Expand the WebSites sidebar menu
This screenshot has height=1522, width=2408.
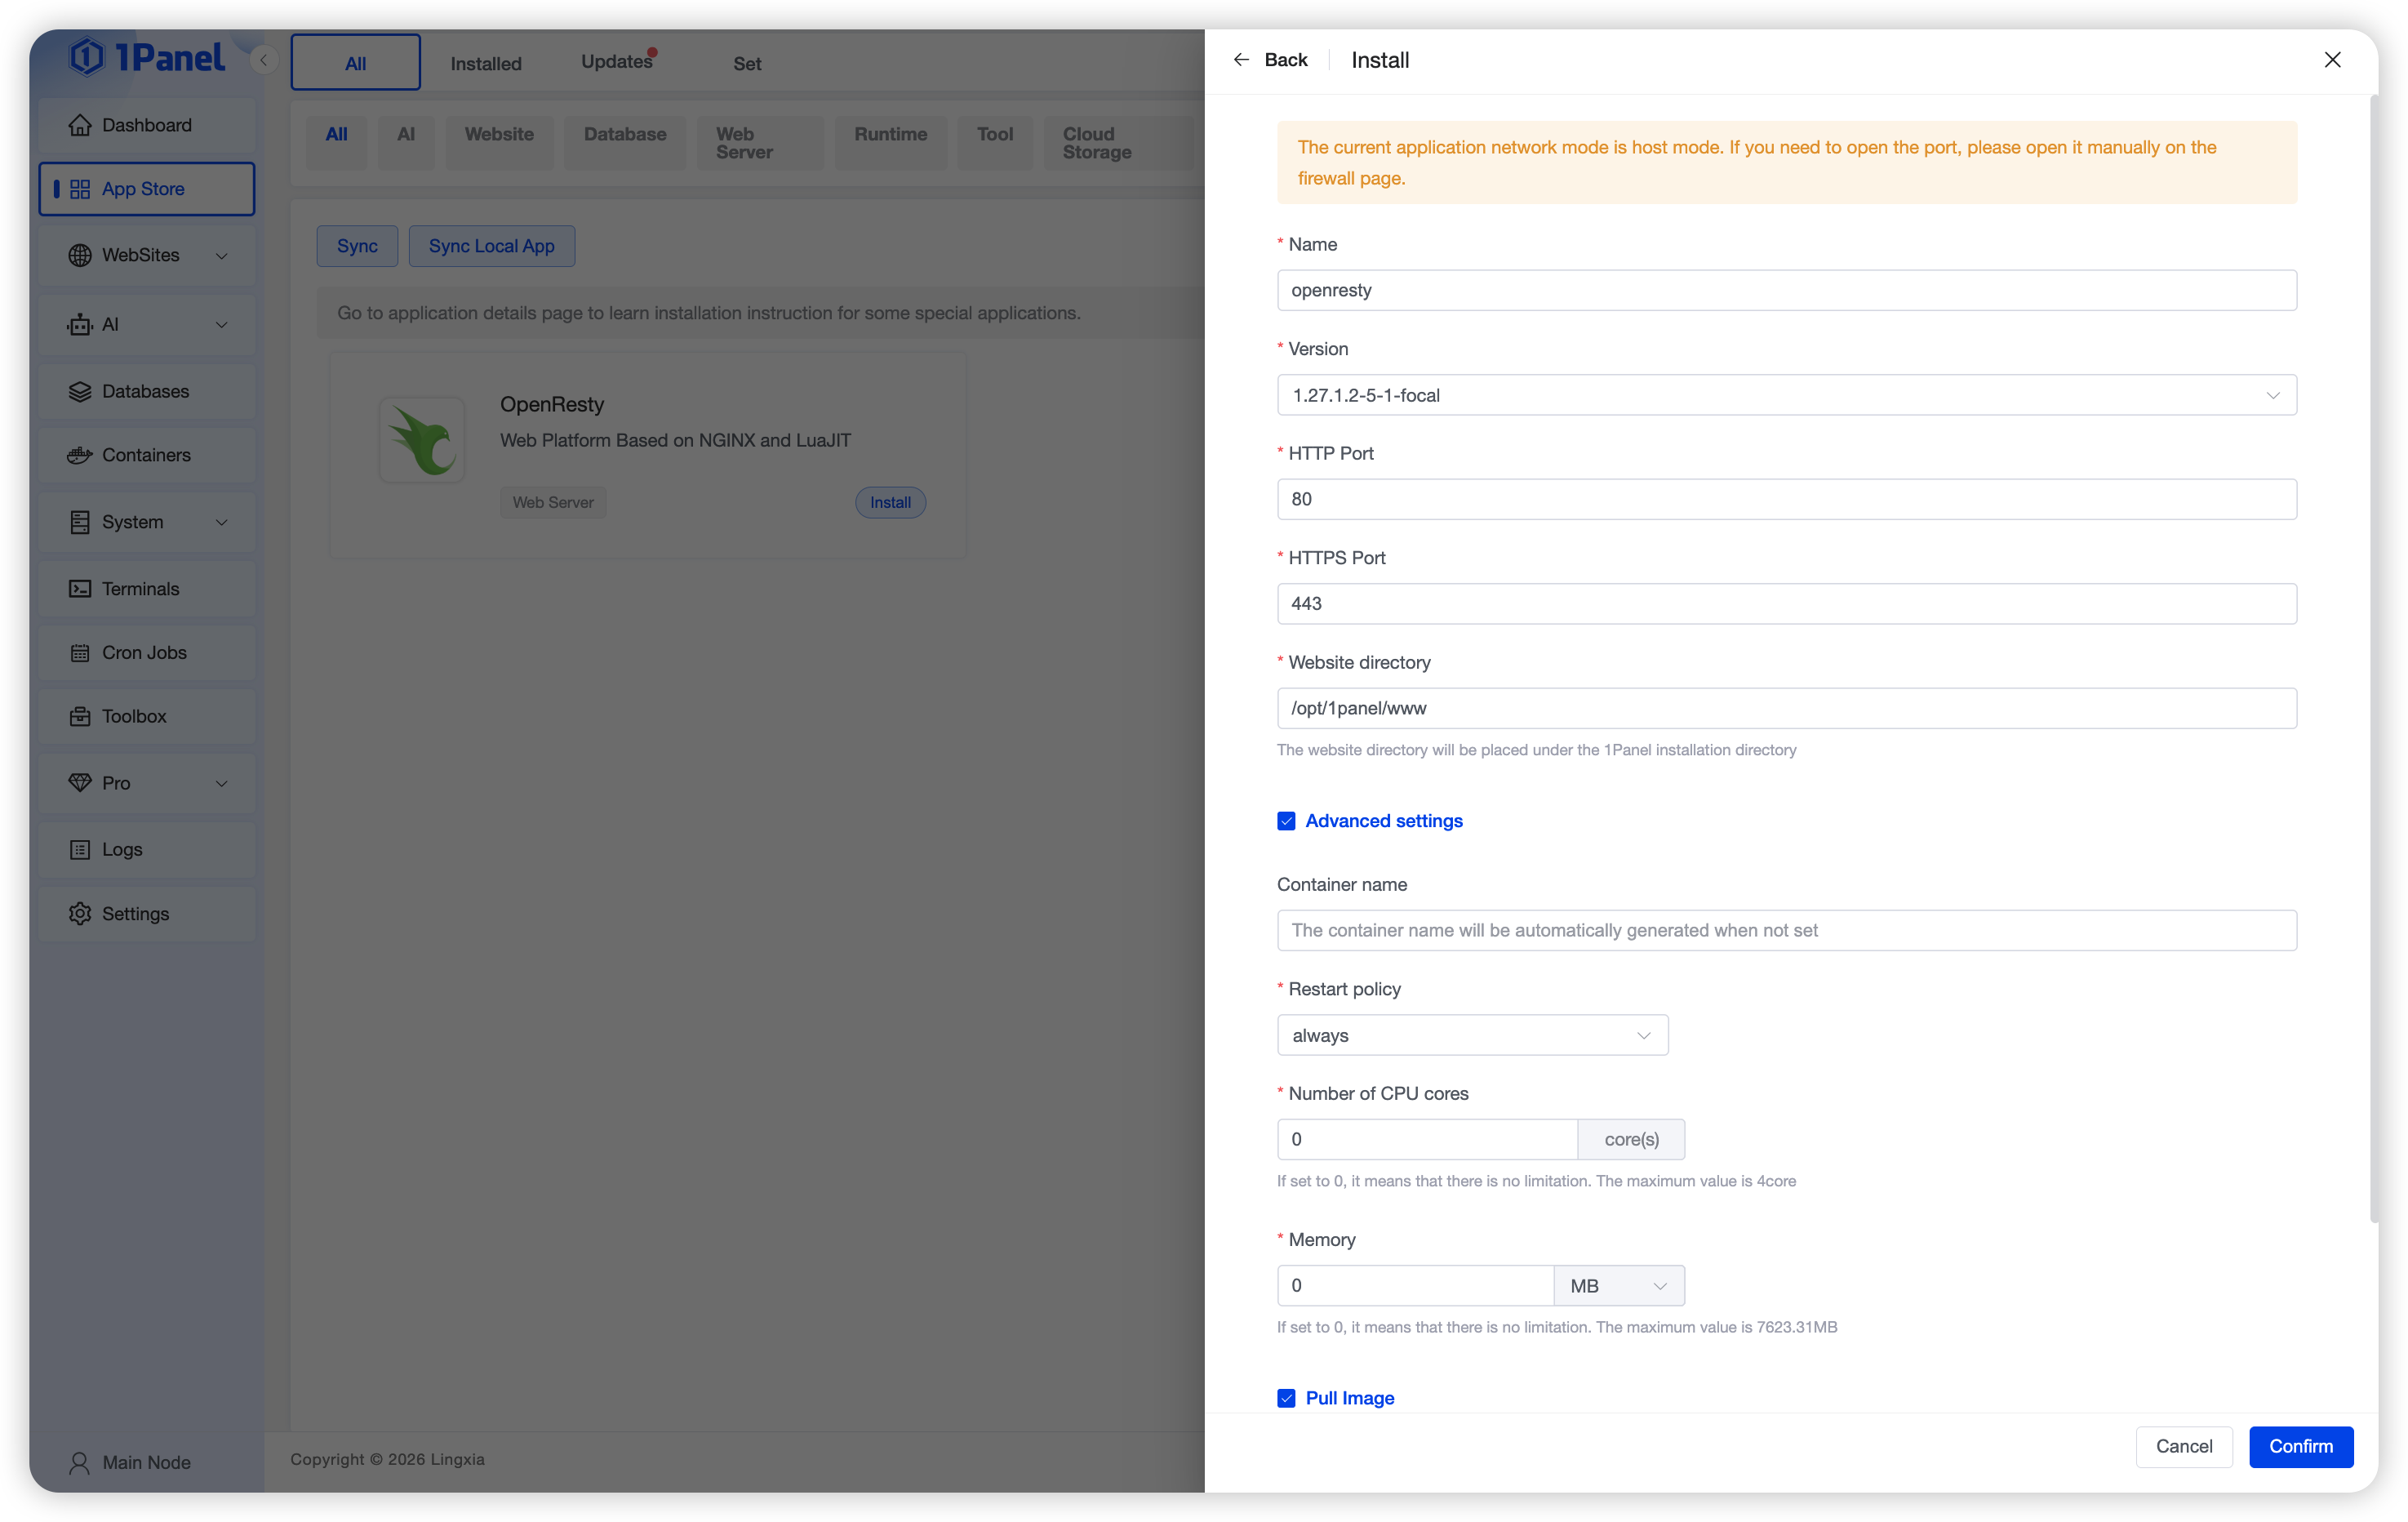(147, 255)
